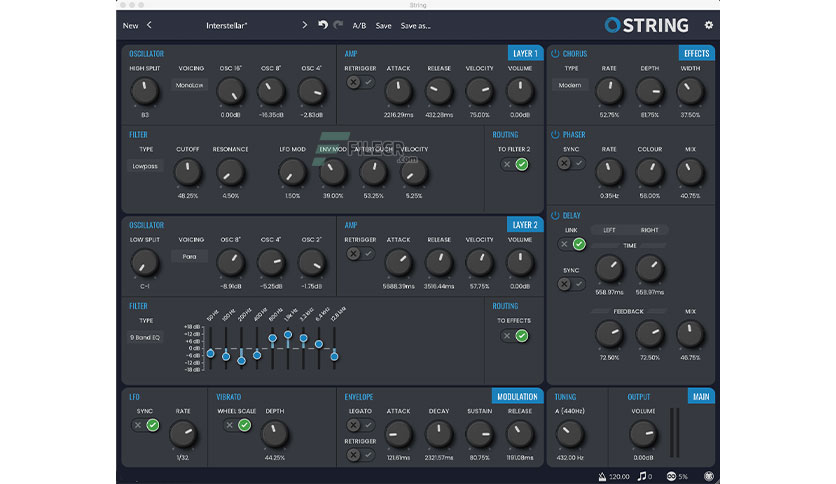Click the Layer 1 High Split knob
This screenshot has height=484, width=836.
(x=144, y=92)
